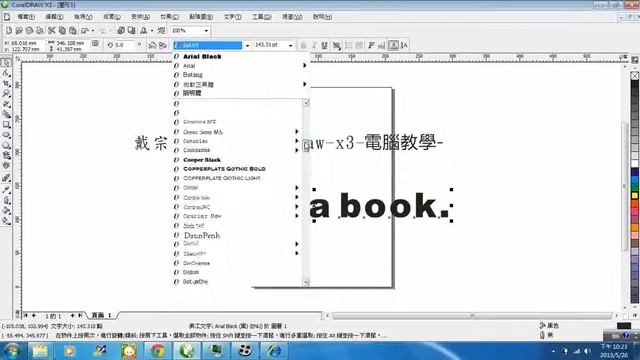
Task: Open the edit text ab| button
Action: click(381, 45)
